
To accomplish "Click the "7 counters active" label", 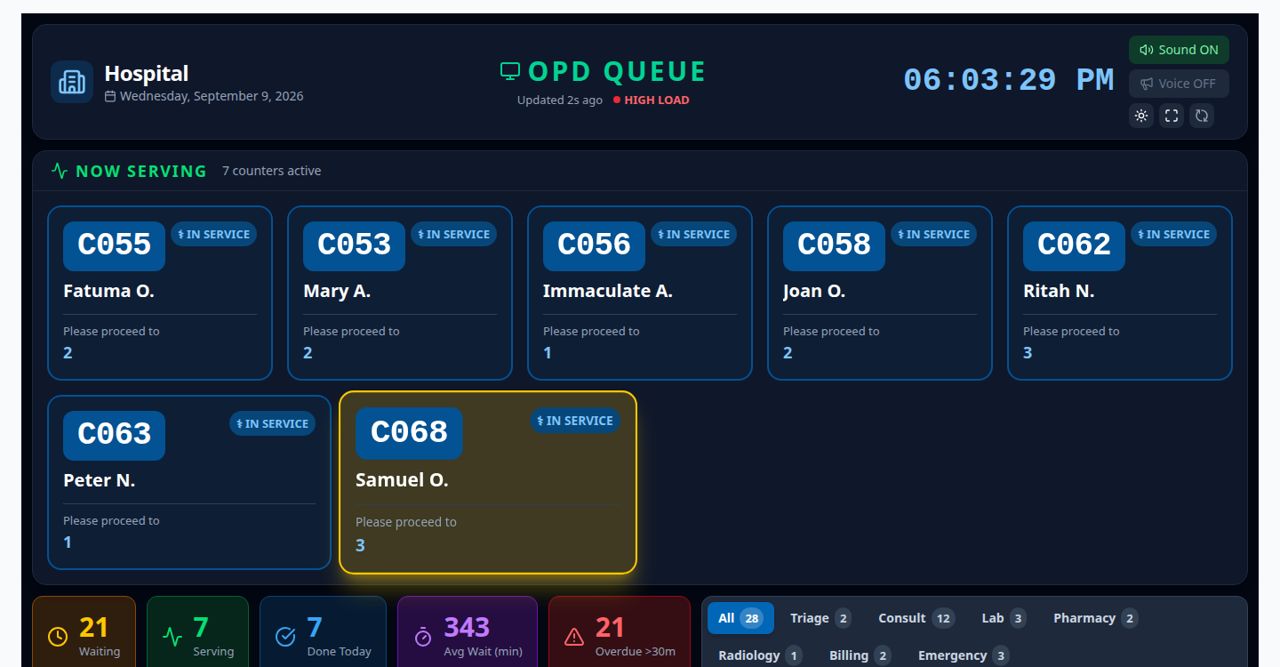I will [272, 171].
